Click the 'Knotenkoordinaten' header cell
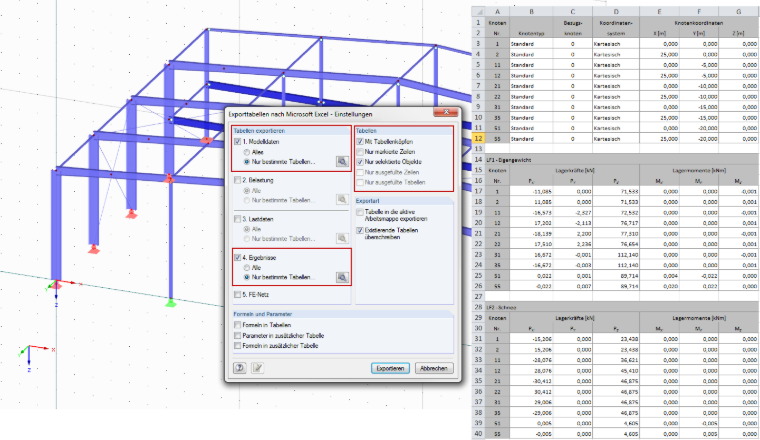The image size is (760, 440). [697, 23]
